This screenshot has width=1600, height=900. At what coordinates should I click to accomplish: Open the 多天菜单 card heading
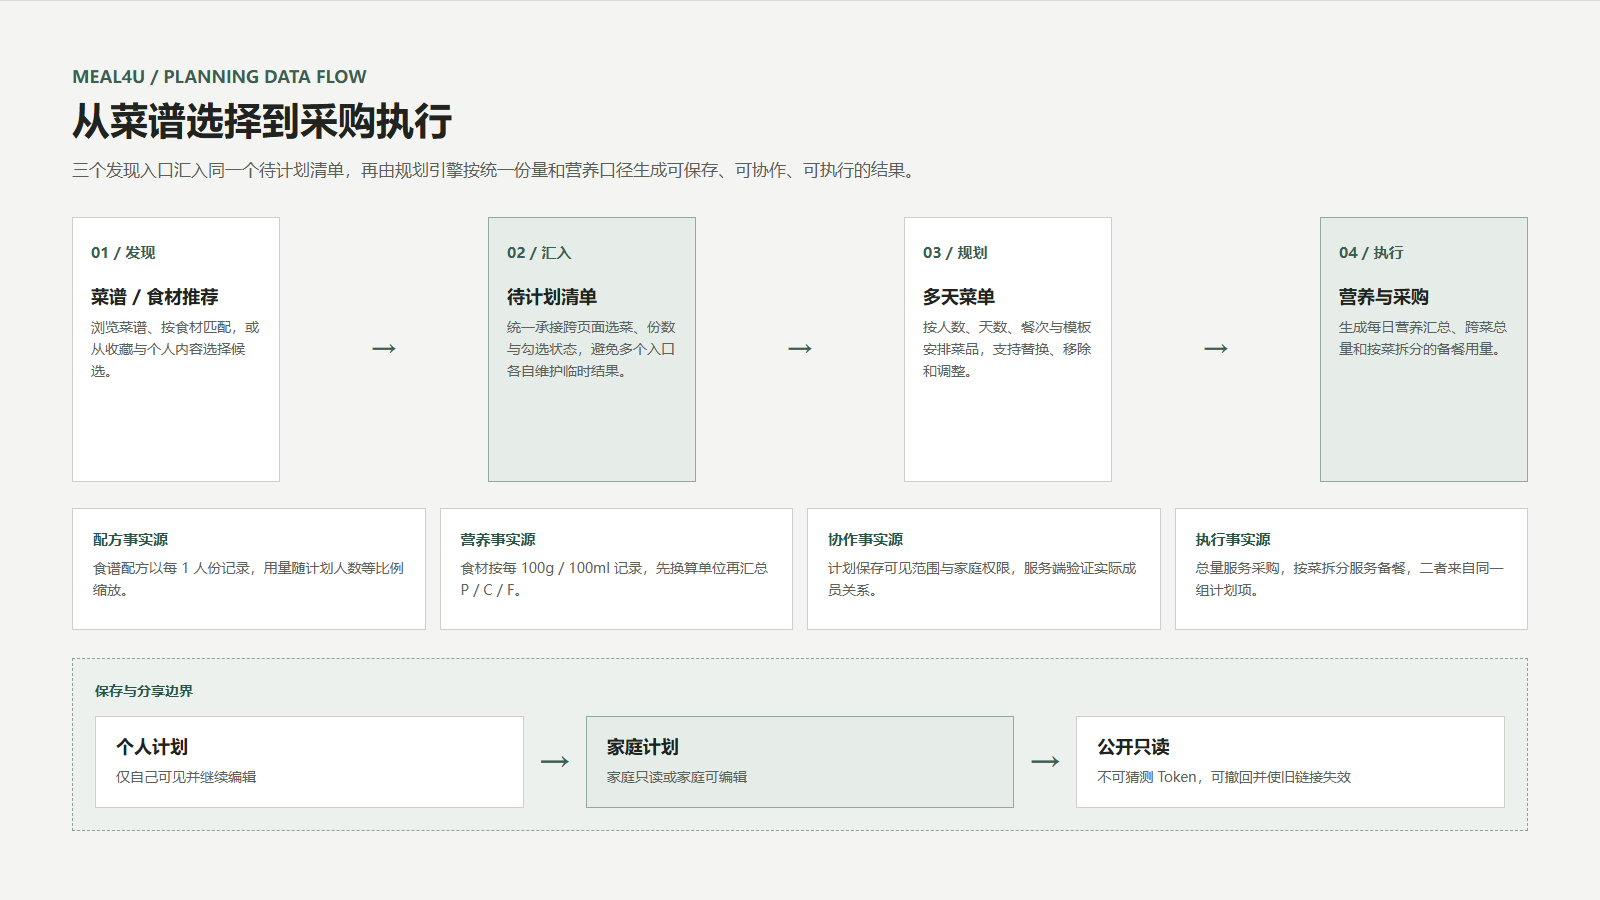(959, 297)
